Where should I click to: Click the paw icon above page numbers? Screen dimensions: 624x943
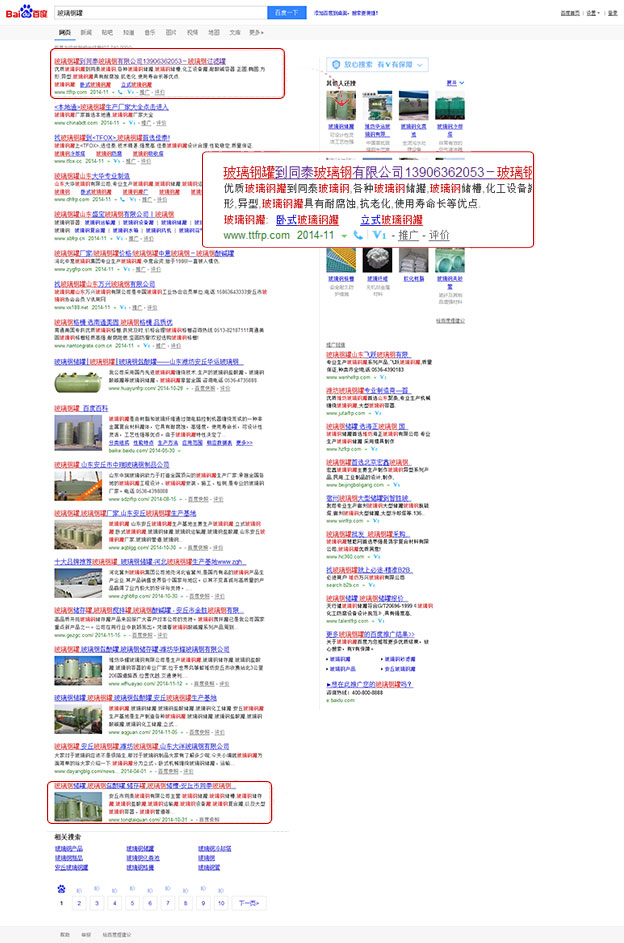pos(61,889)
